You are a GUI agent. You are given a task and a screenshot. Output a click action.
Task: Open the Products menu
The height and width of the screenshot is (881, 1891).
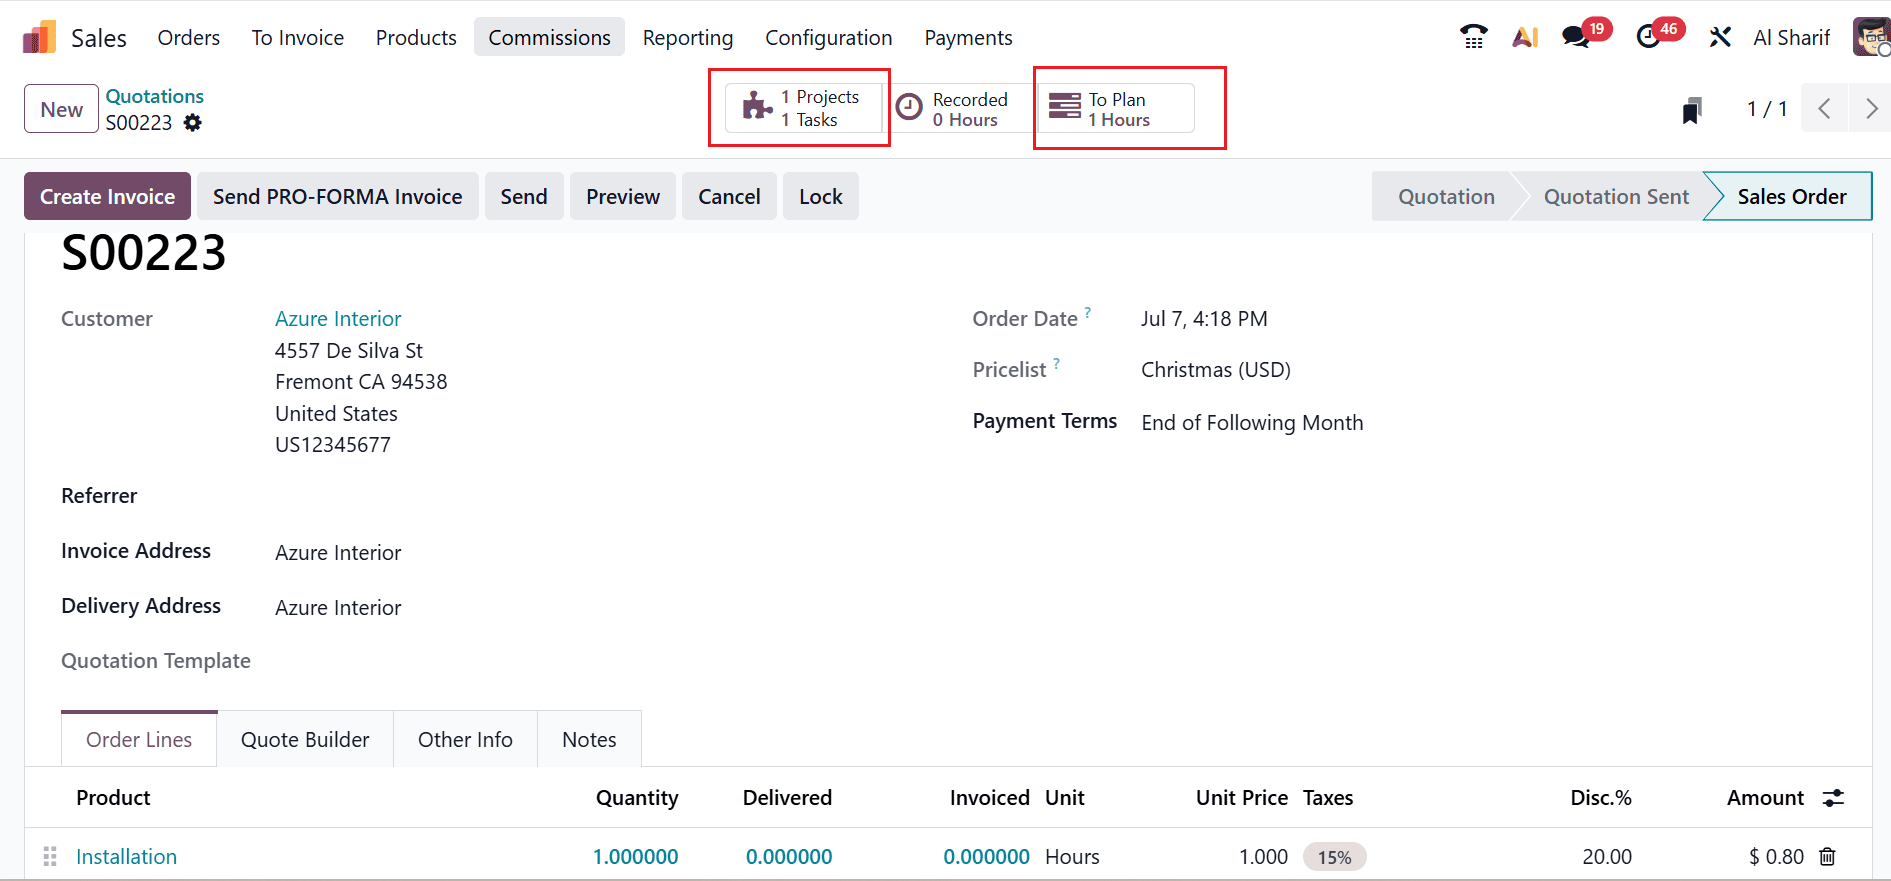click(x=416, y=37)
